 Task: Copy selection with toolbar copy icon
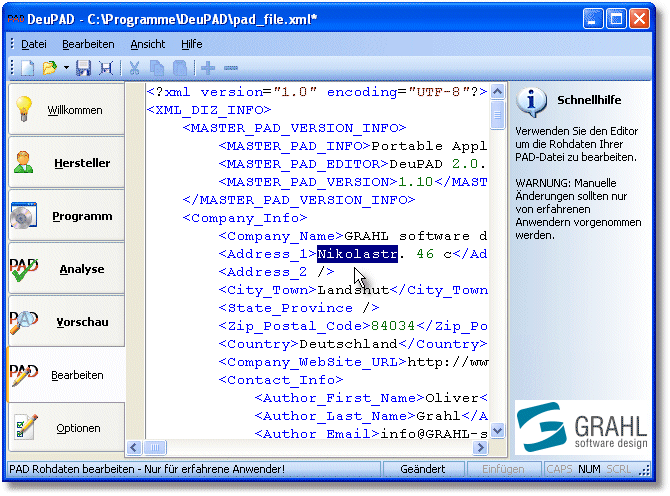(x=157, y=68)
